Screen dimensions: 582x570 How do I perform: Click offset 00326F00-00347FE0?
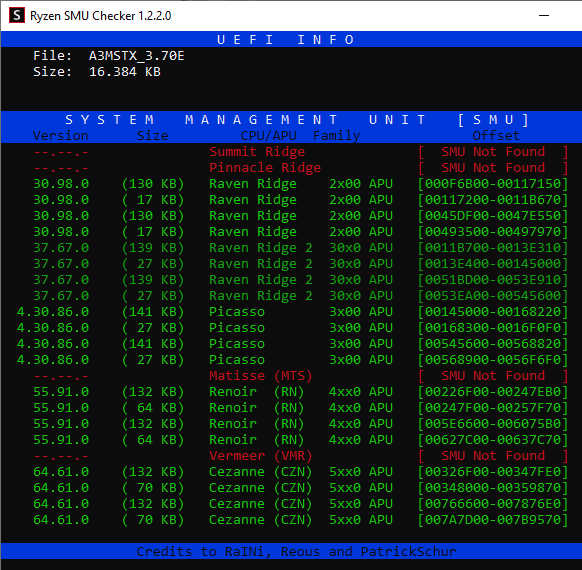pos(493,472)
